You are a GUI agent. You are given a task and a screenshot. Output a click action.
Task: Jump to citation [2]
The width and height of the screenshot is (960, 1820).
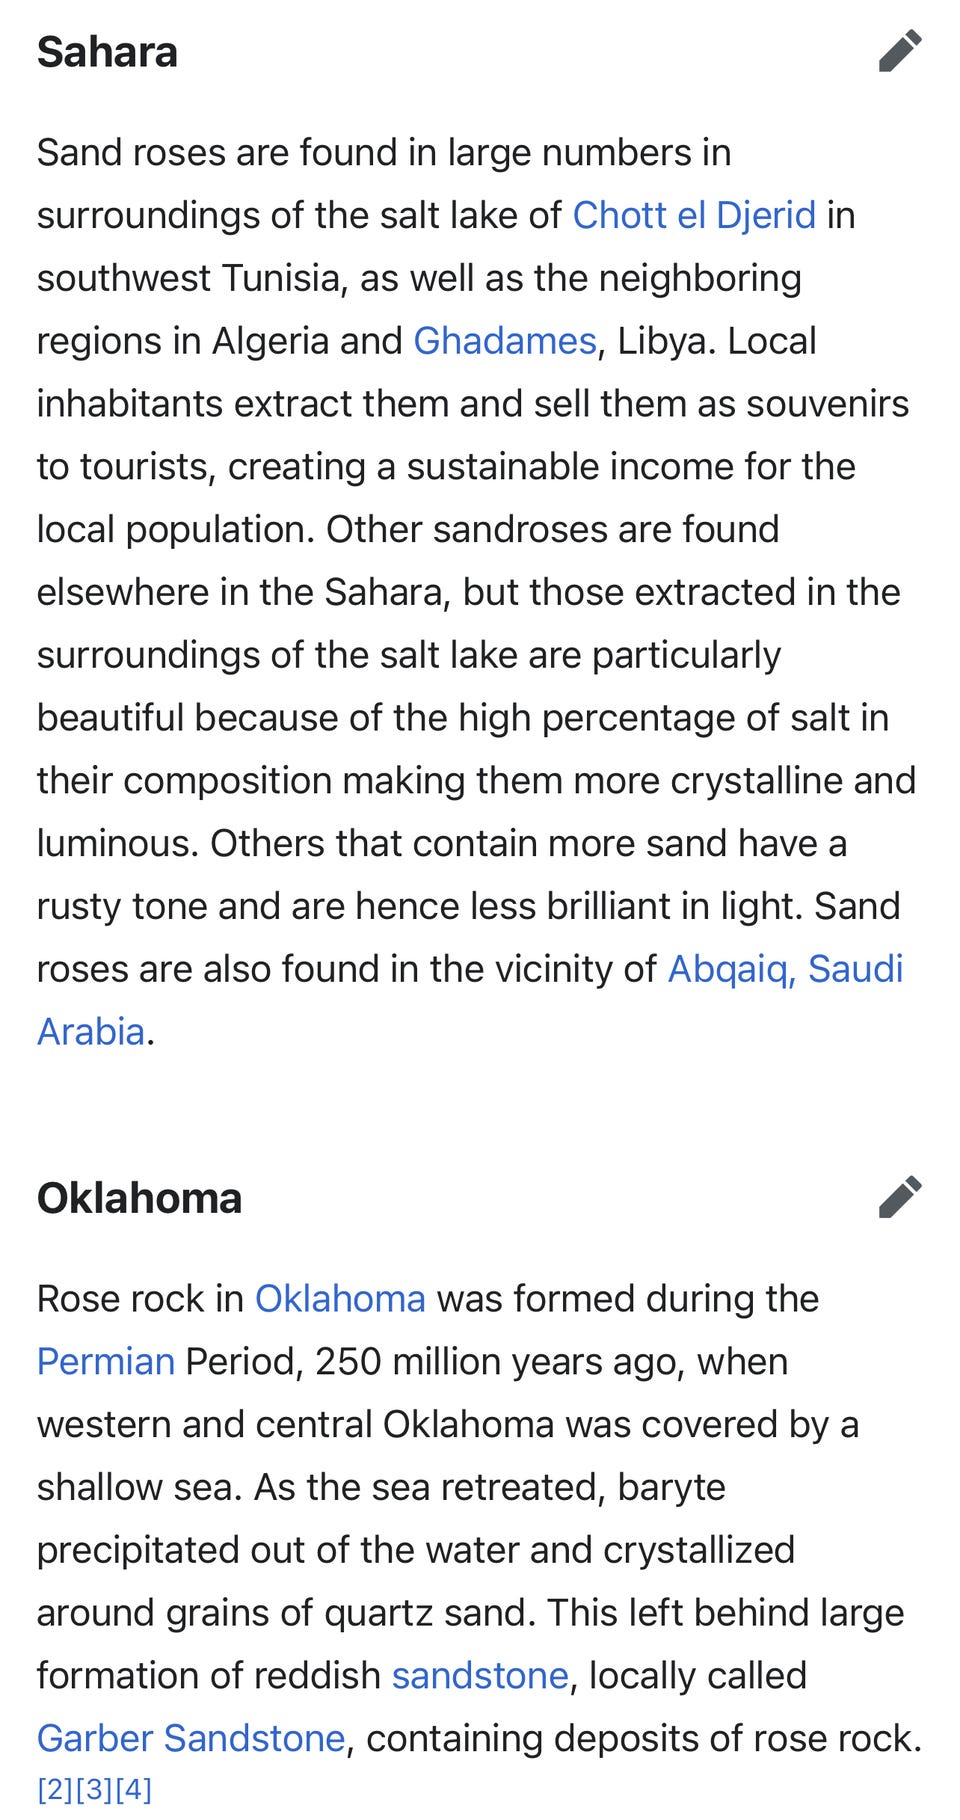[x=56, y=1789]
